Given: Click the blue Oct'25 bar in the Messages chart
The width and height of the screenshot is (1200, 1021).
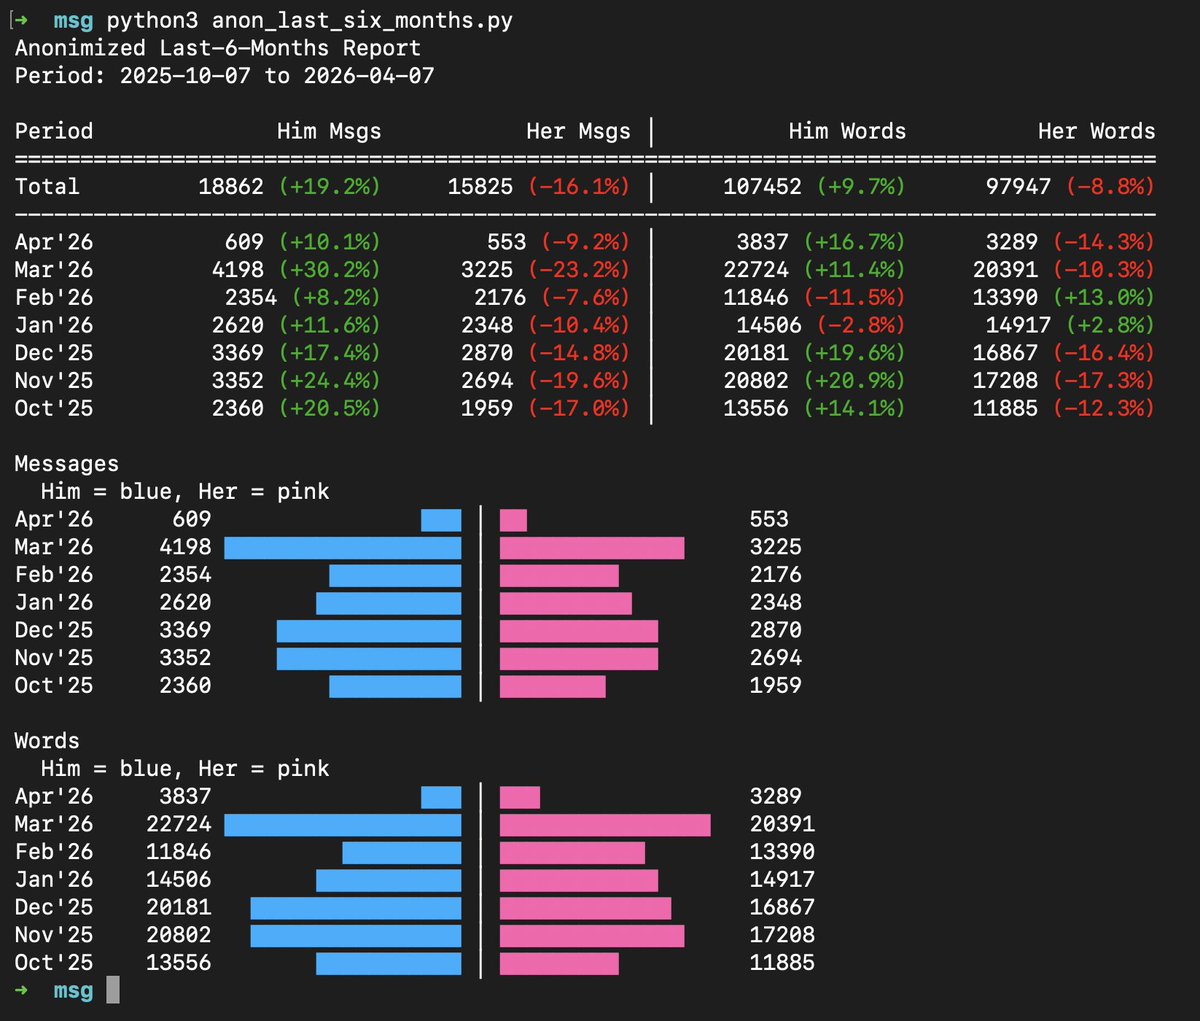Looking at the screenshot, I should point(395,686).
